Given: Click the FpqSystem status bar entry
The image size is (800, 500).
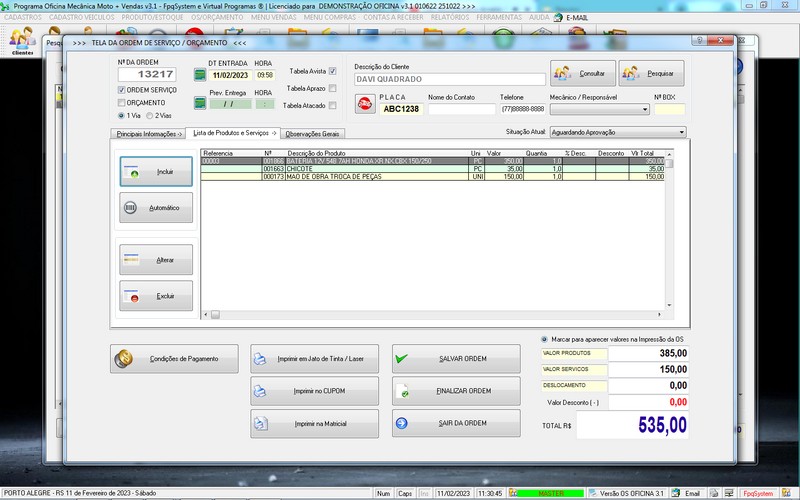Looking at the screenshot, I should coord(758,493).
